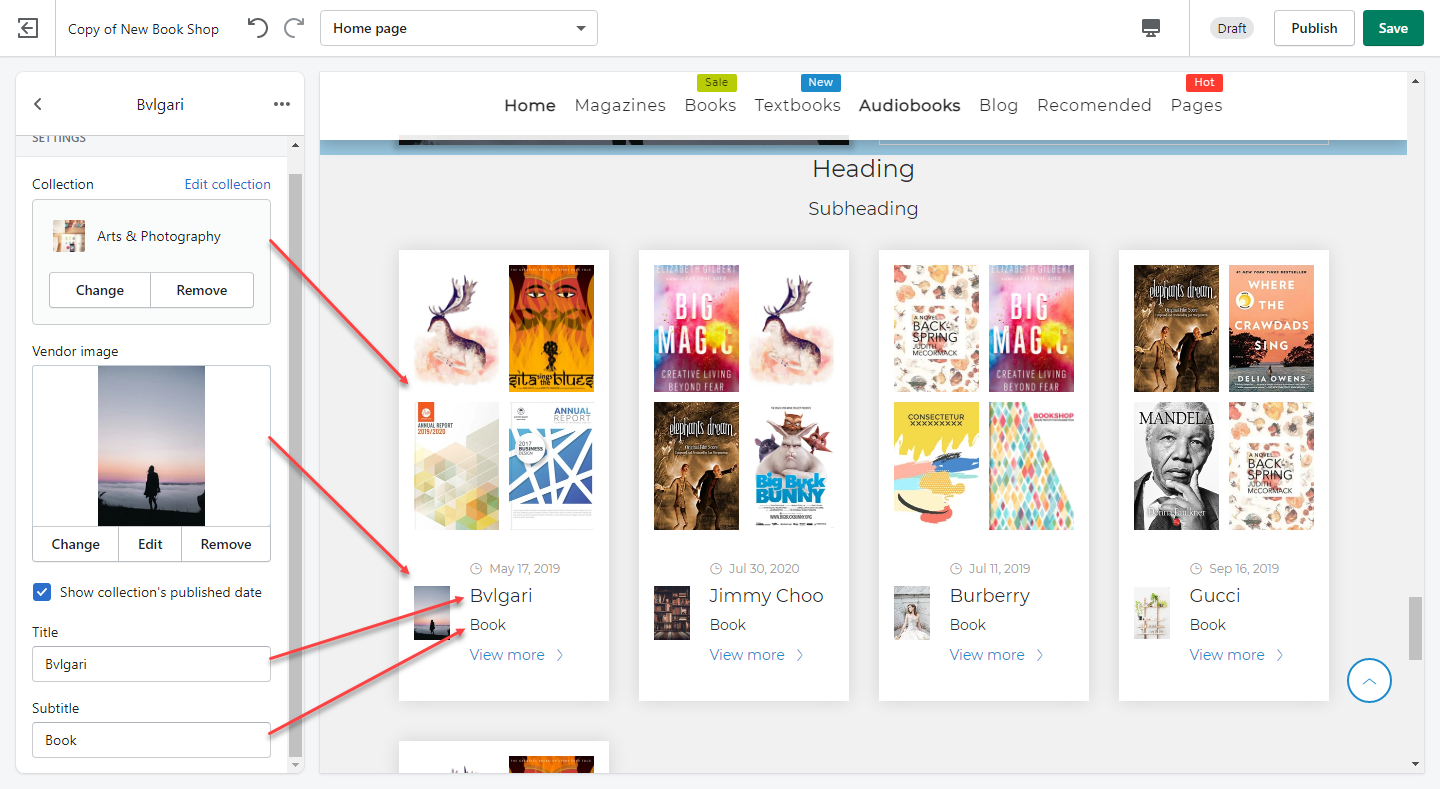Open the Home page template dropdown
Viewport: 1440px width, 789px height.
(459, 28)
